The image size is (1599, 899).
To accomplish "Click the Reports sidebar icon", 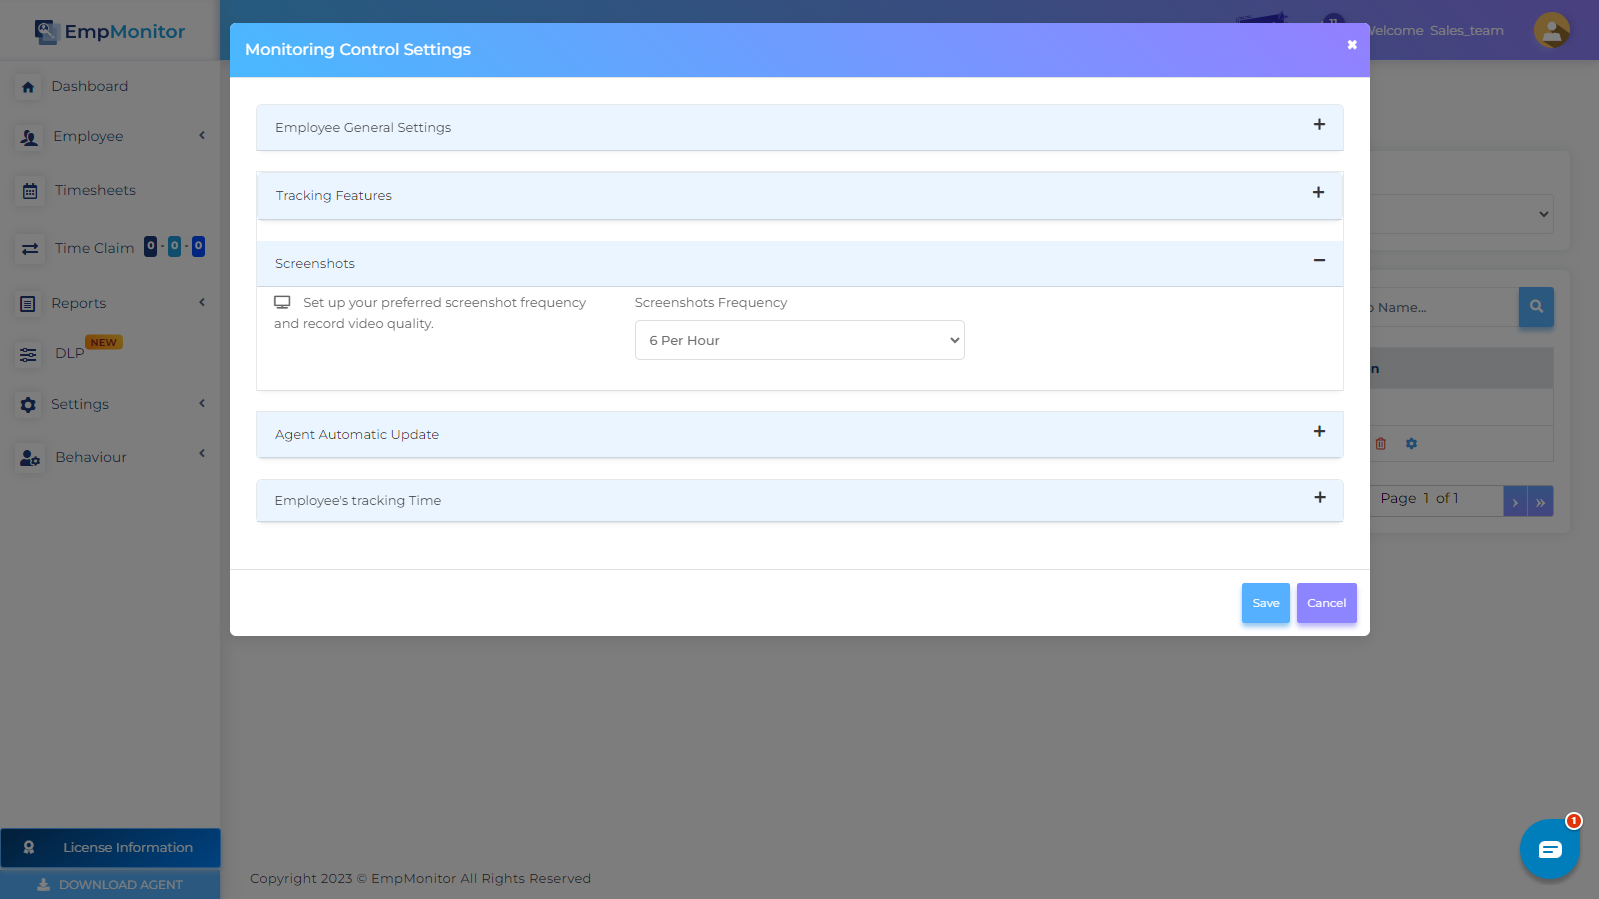I will (x=28, y=304).
